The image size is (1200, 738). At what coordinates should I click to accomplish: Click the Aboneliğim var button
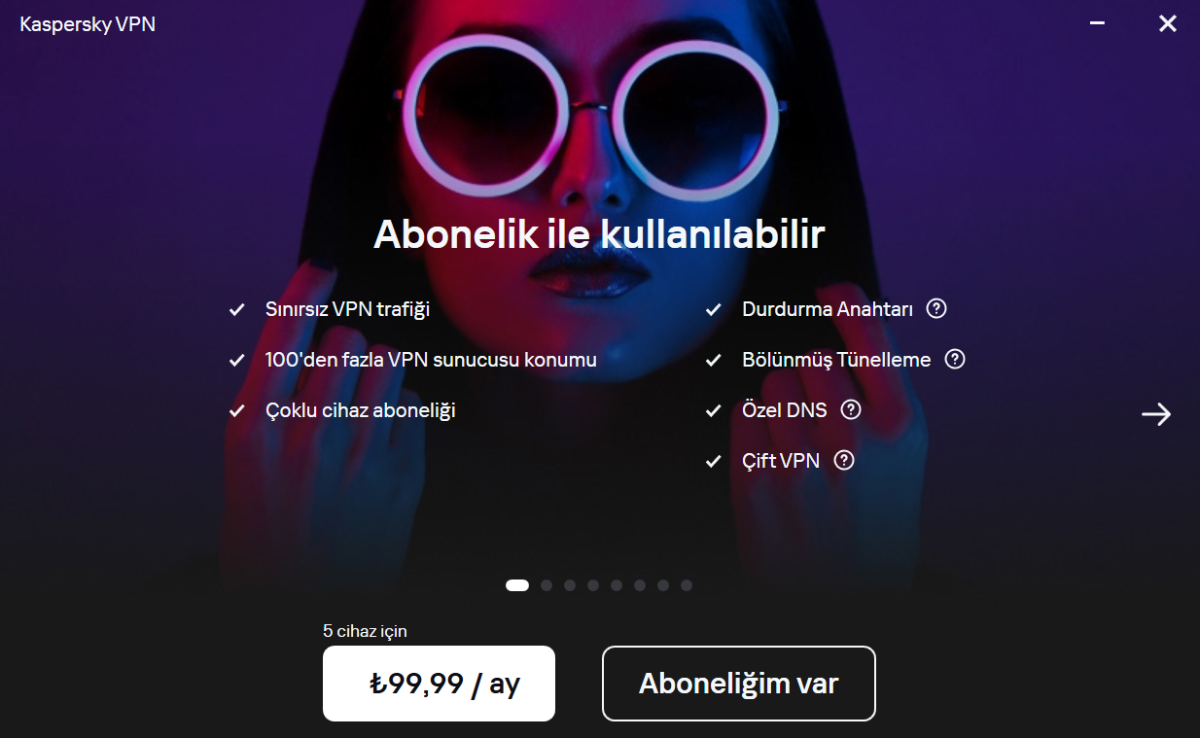(739, 683)
